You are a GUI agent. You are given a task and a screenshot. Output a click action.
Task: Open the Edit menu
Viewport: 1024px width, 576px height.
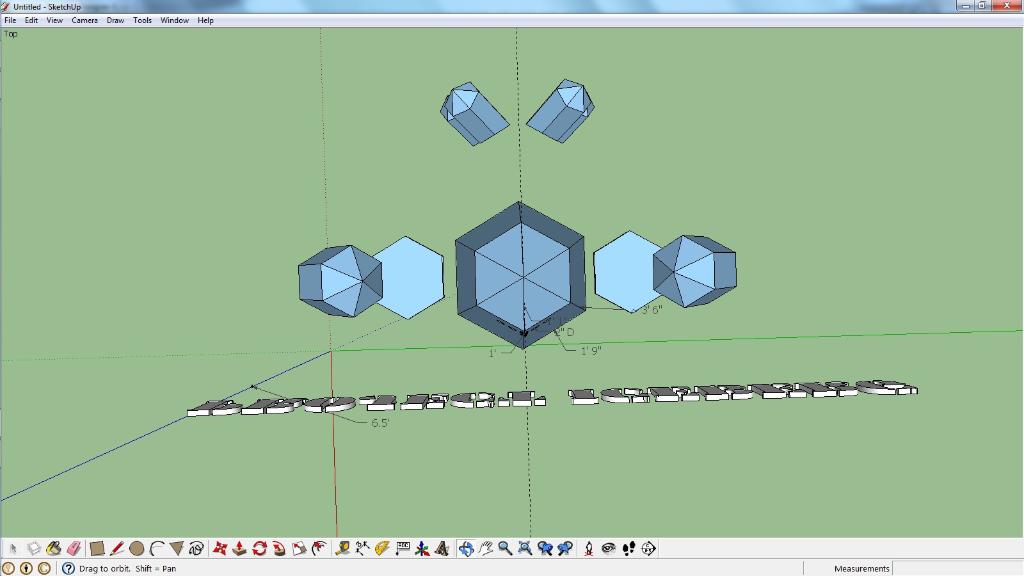click(31, 20)
